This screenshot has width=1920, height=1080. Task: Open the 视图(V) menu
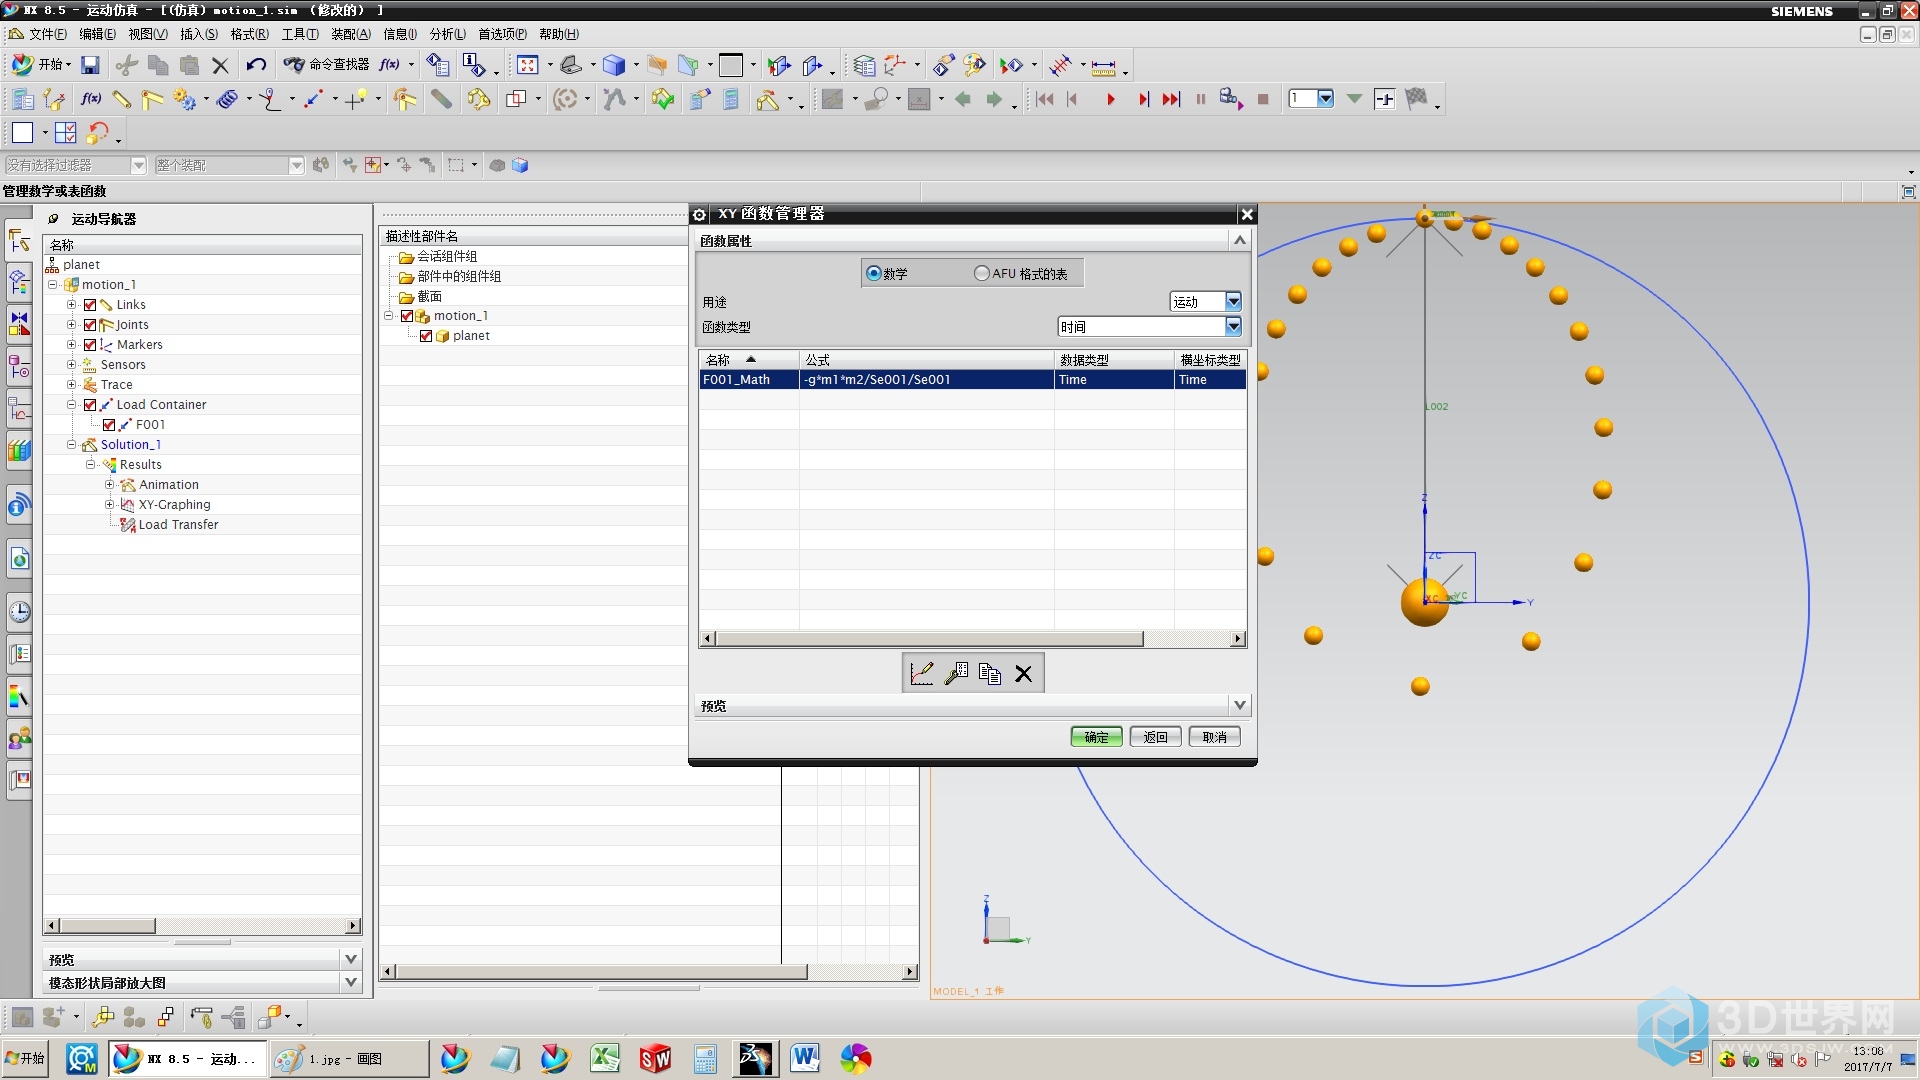click(148, 34)
